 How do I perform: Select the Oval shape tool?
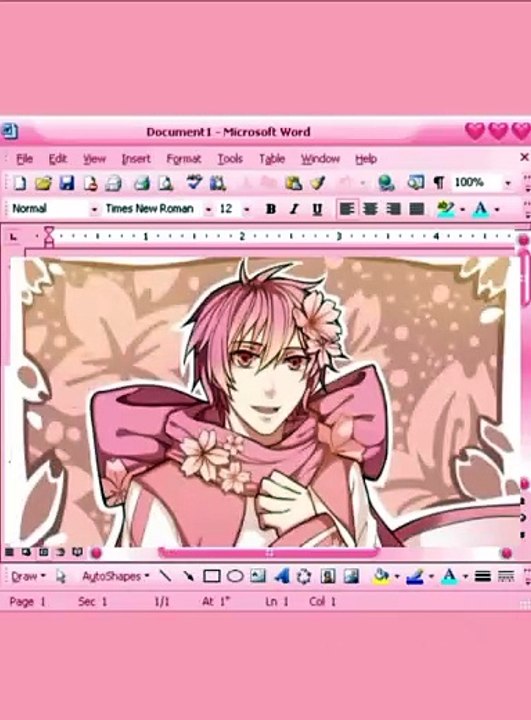pos(235,576)
